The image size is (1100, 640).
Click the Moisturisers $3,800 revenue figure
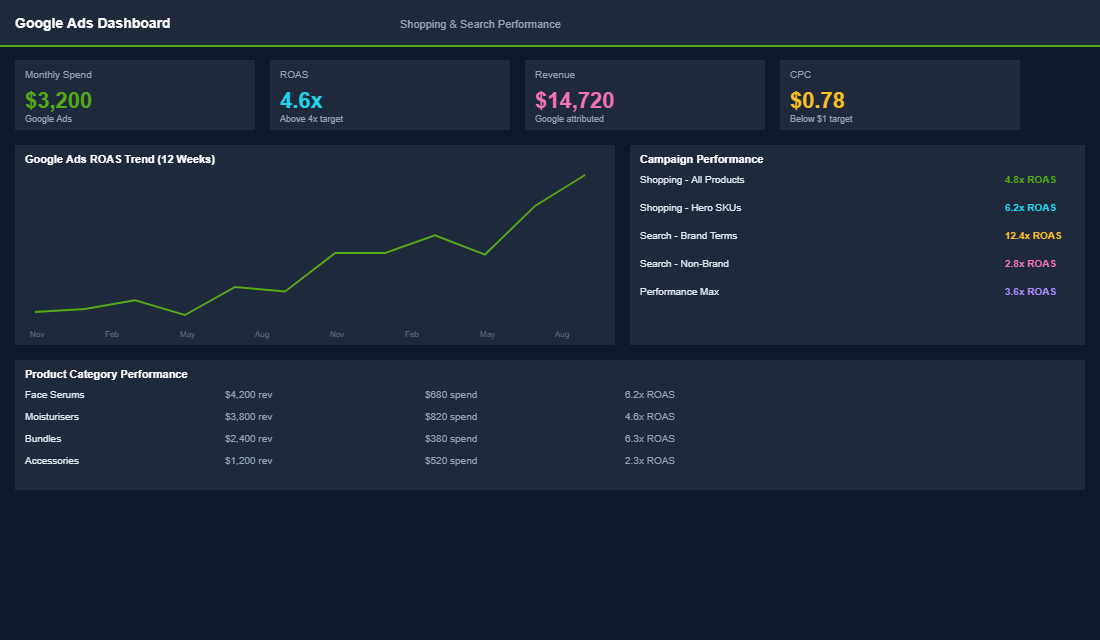pyautogui.click(x=248, y=416)
